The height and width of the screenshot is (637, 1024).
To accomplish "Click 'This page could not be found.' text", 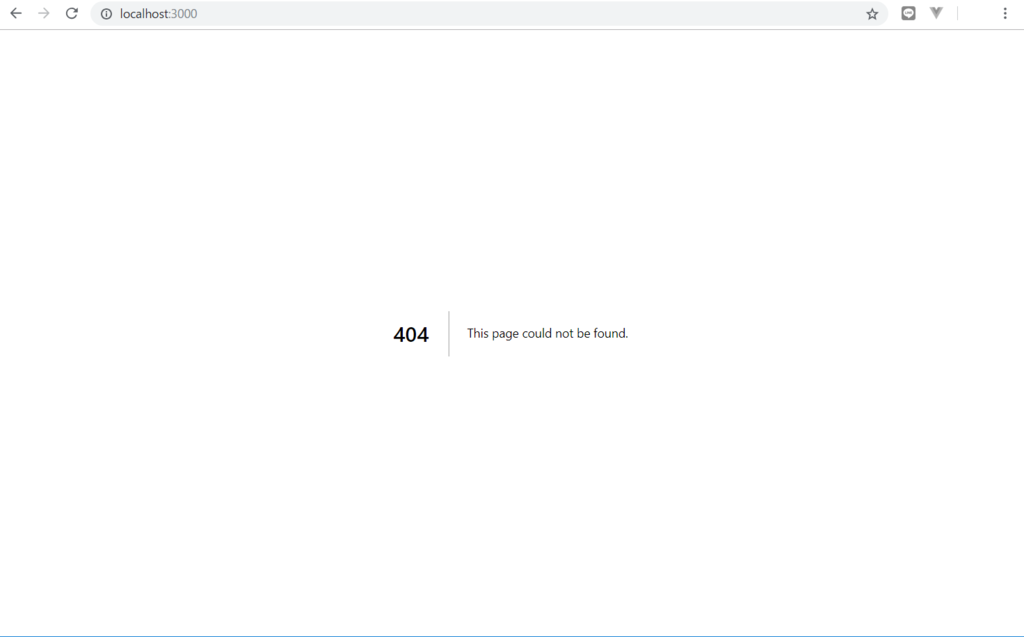I will pos(547,333).
